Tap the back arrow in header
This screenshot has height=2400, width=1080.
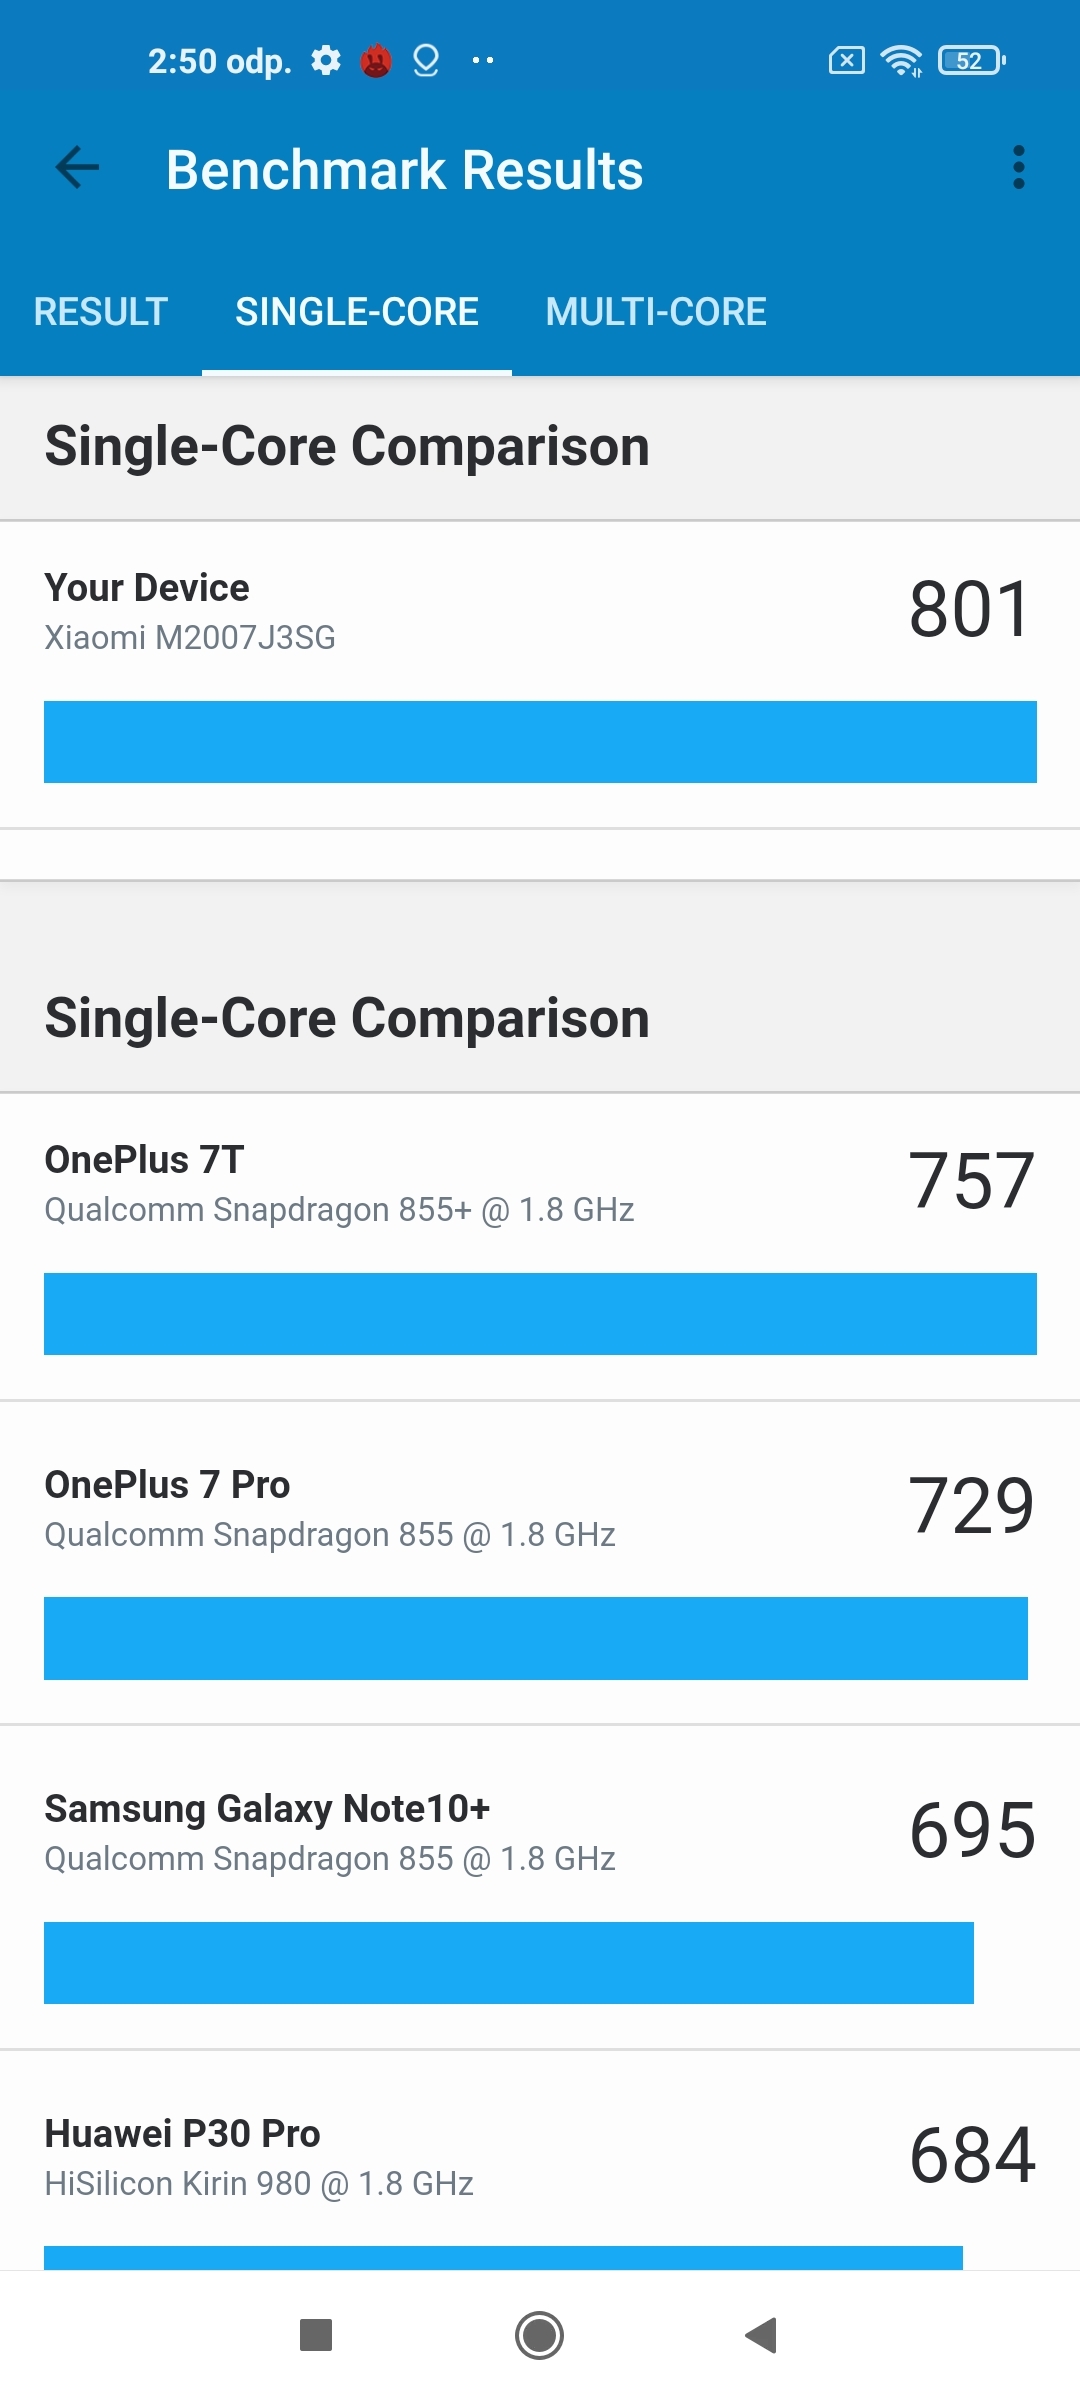pyautogui.click(x=77, y=168)
